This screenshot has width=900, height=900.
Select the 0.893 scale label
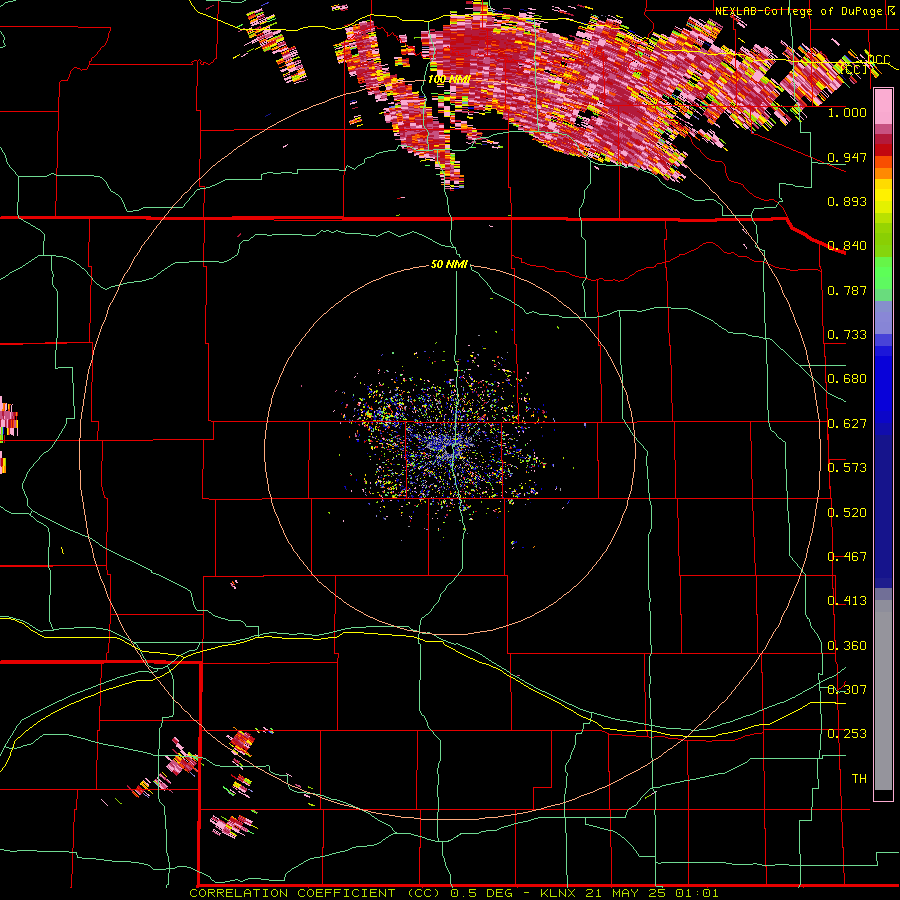click(847, 201)
